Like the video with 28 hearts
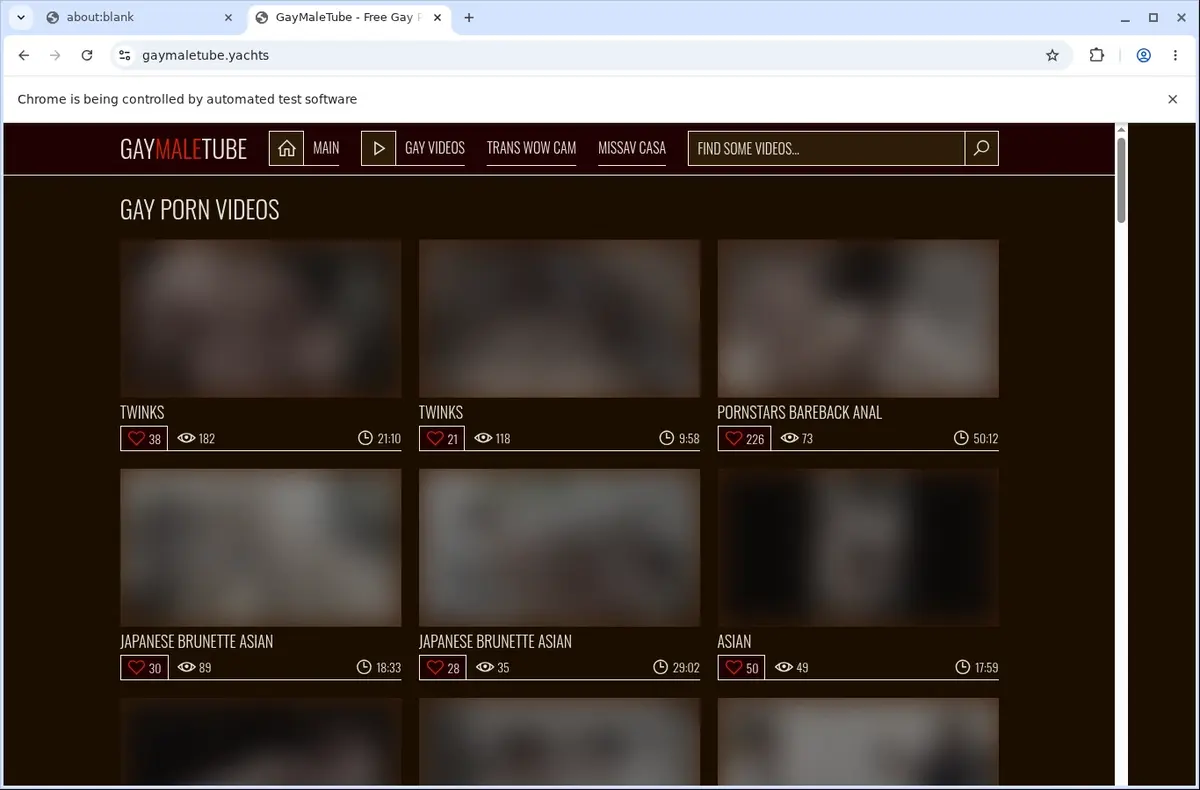Image resolution: width=1200 pixels, height=790 pixels. (442, 667)
